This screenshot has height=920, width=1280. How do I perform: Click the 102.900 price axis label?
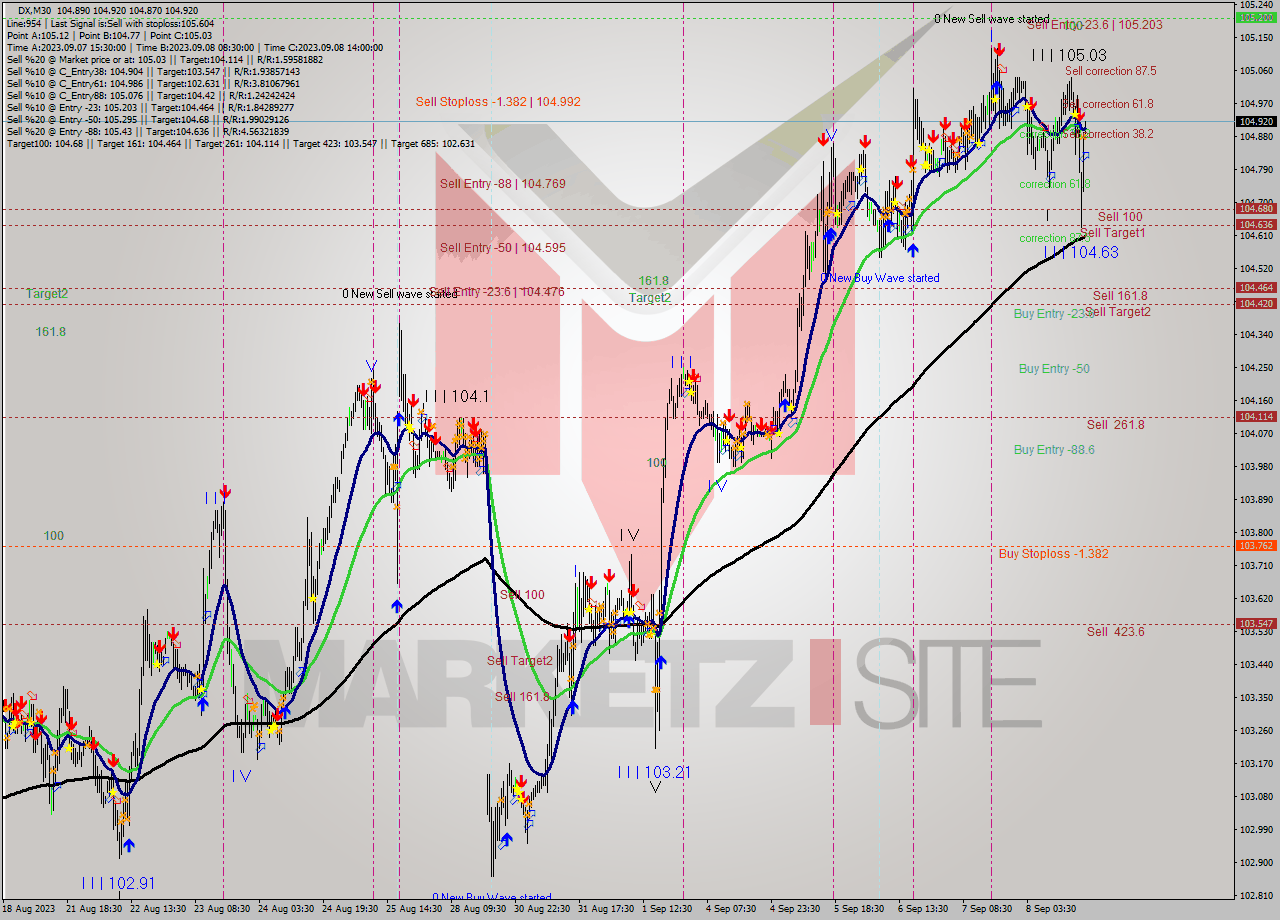(1255, 862)
